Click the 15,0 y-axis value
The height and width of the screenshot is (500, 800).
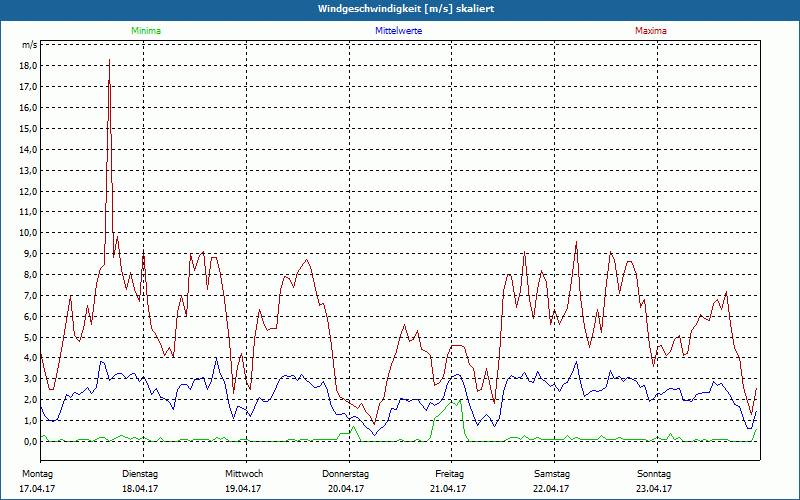28,129
